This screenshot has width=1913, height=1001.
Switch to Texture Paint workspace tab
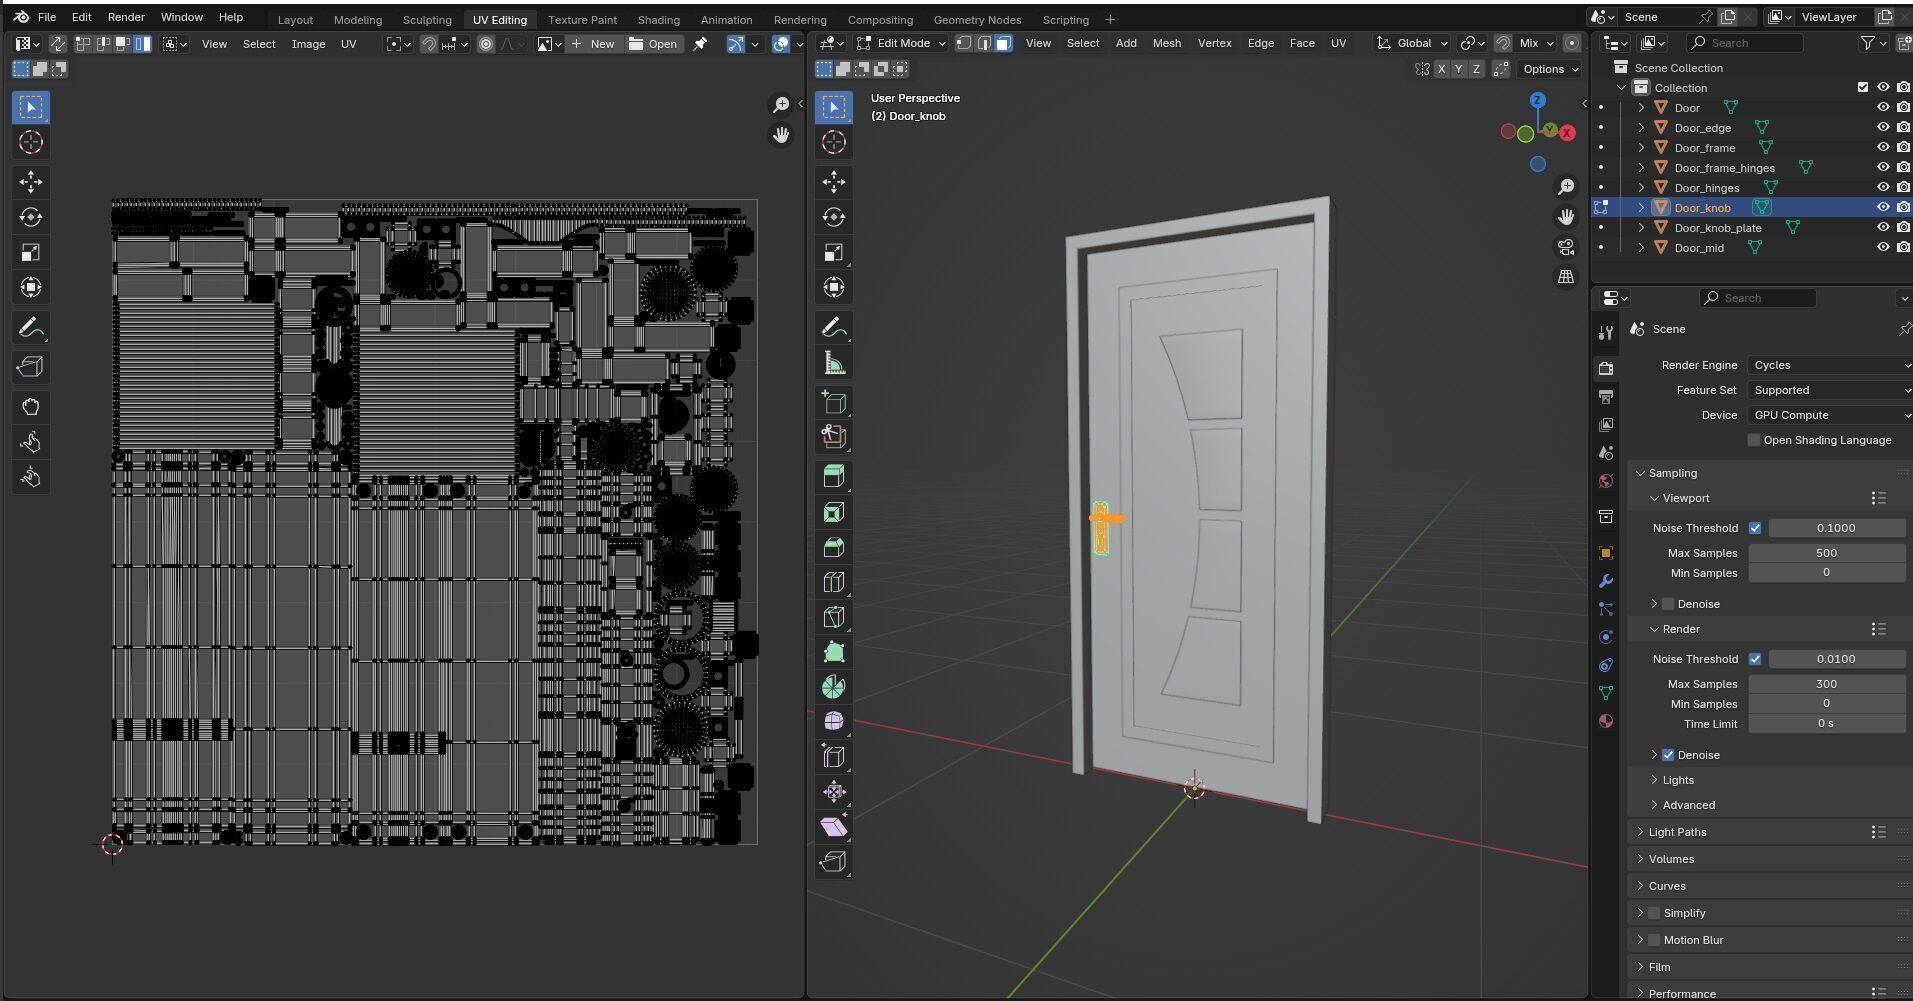[x=582, y=19]
